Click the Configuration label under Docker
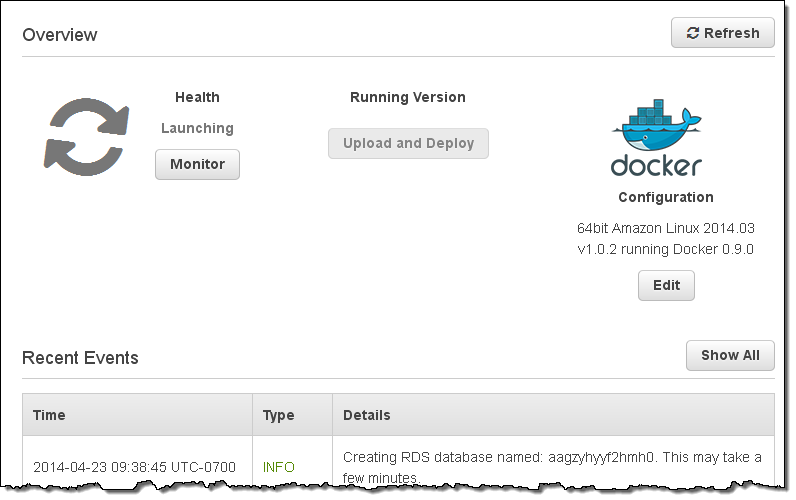The image size is (796, 500). pos(666,197)
